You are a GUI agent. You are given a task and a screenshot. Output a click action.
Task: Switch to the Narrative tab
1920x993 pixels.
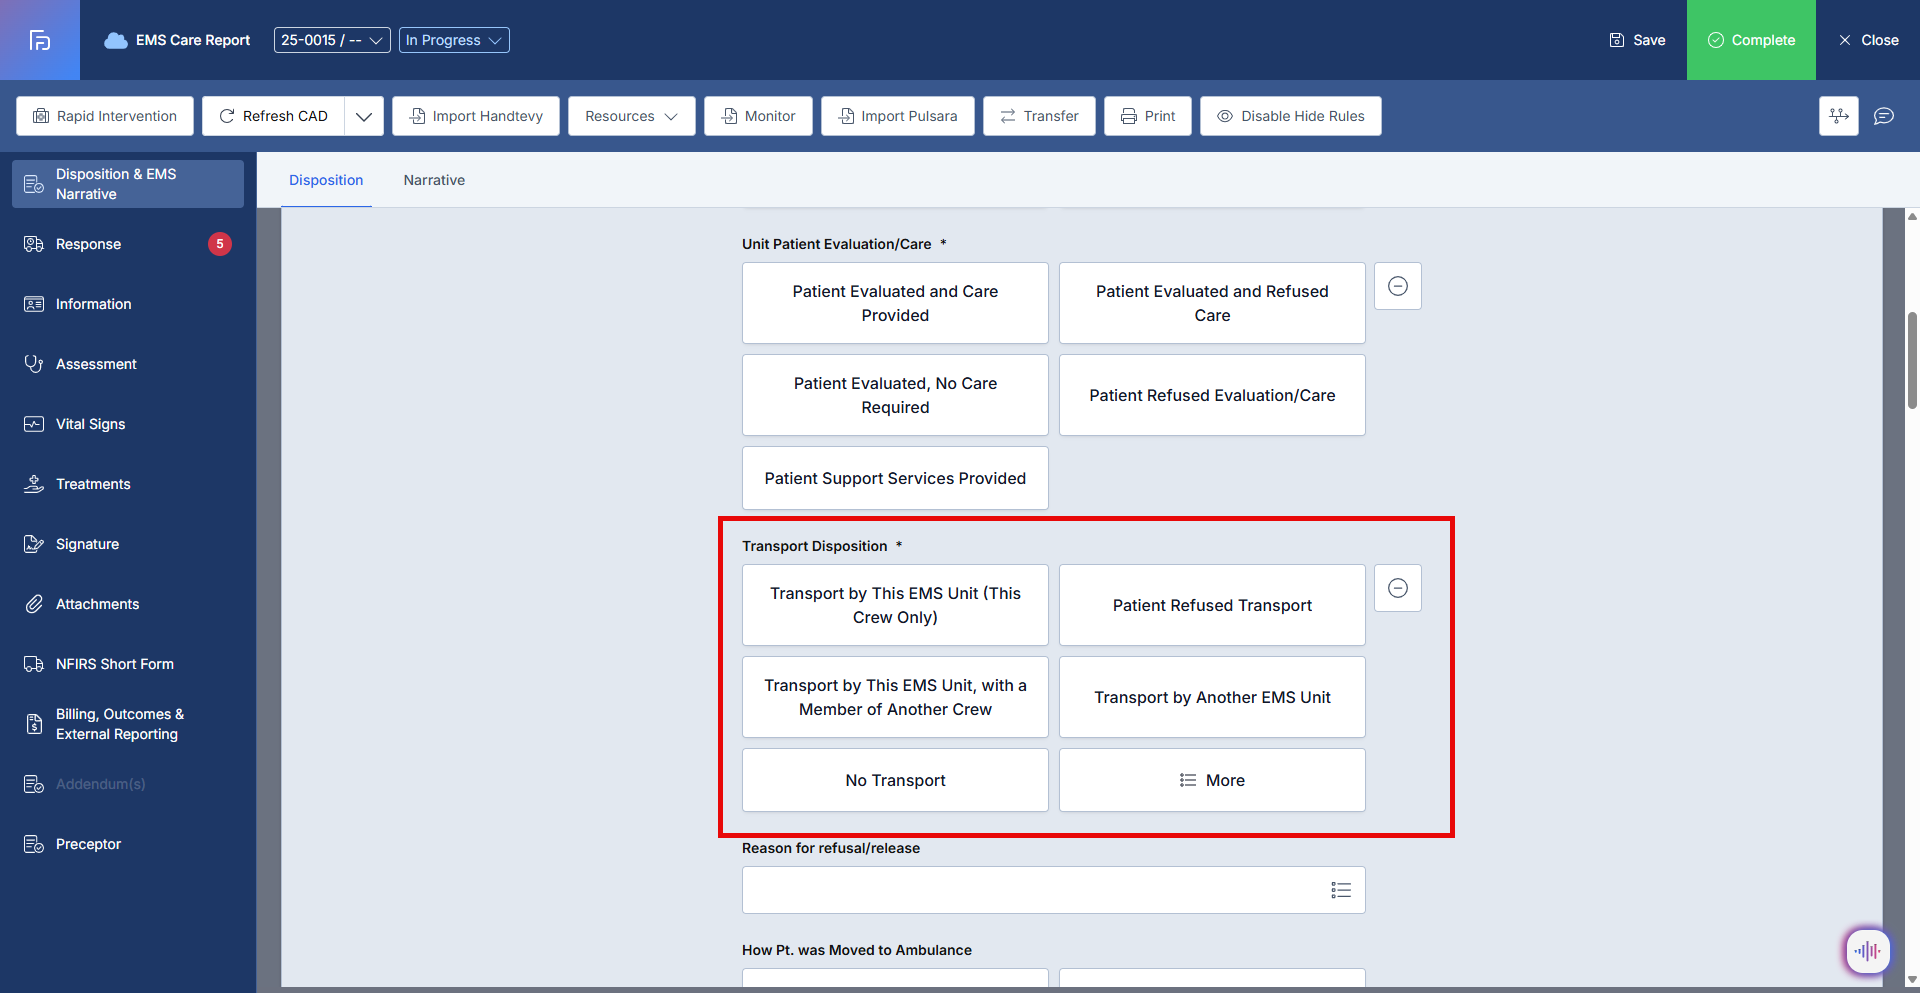pos(434,180)
